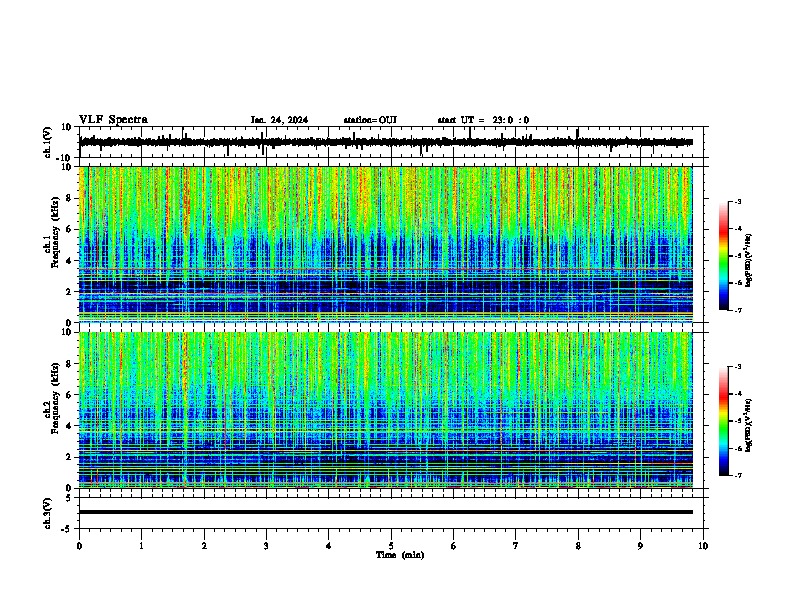Select the date text "Jan. 24, 2024"

coord(279,120)
